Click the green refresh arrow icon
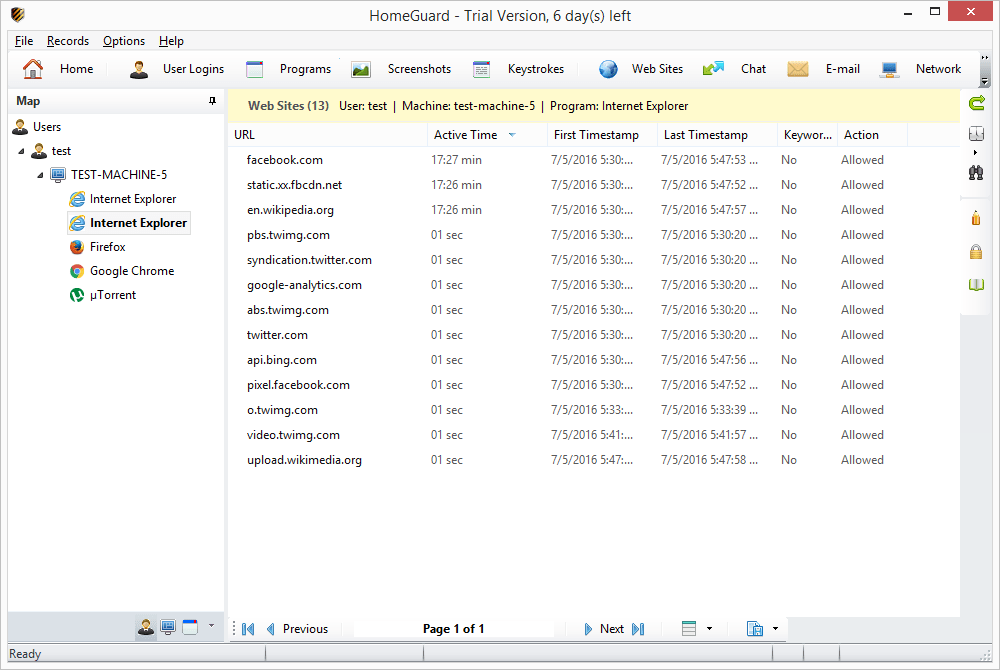 point(977,103)
